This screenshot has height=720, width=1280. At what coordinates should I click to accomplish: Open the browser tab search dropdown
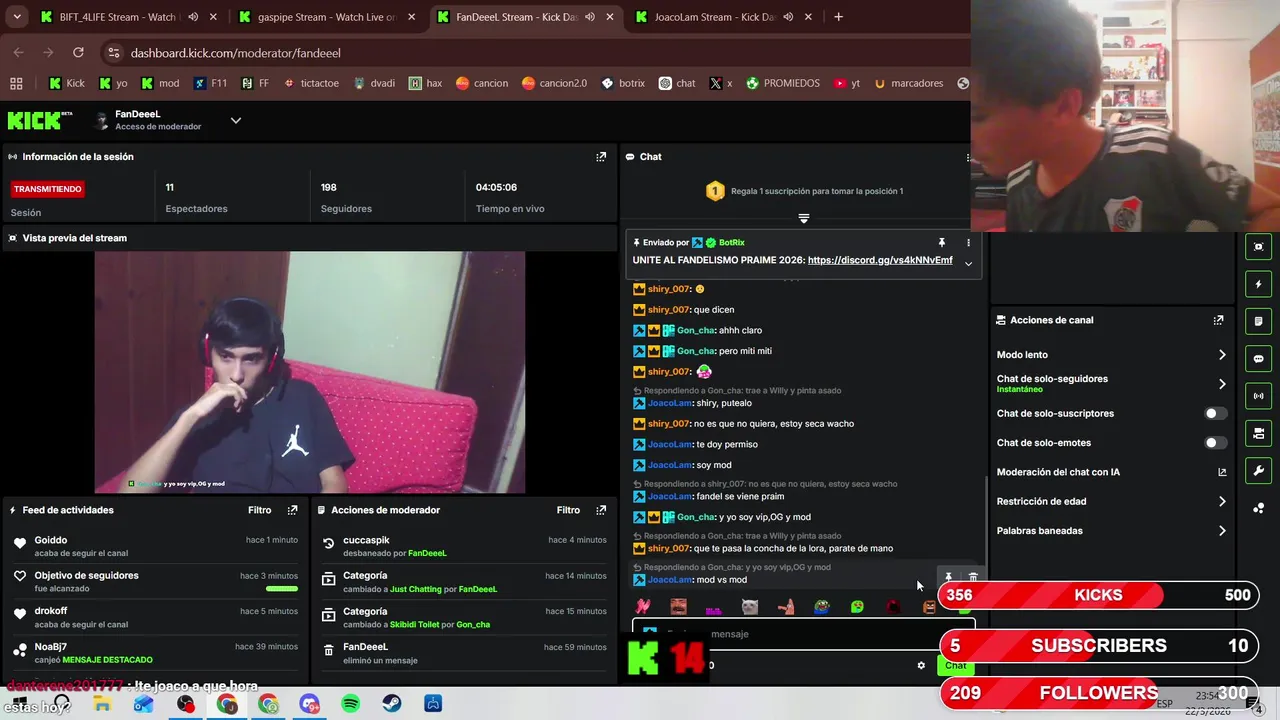click(x=17, y=17)
